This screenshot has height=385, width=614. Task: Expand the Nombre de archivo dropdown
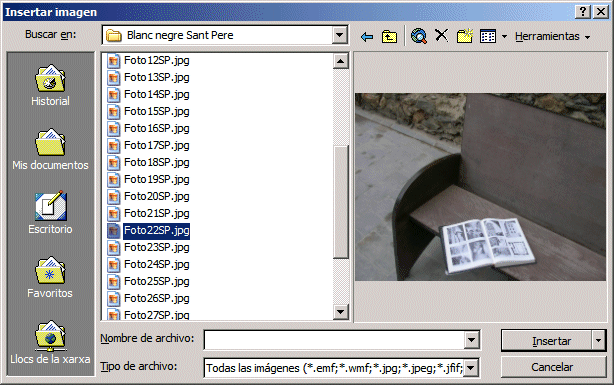471,340
